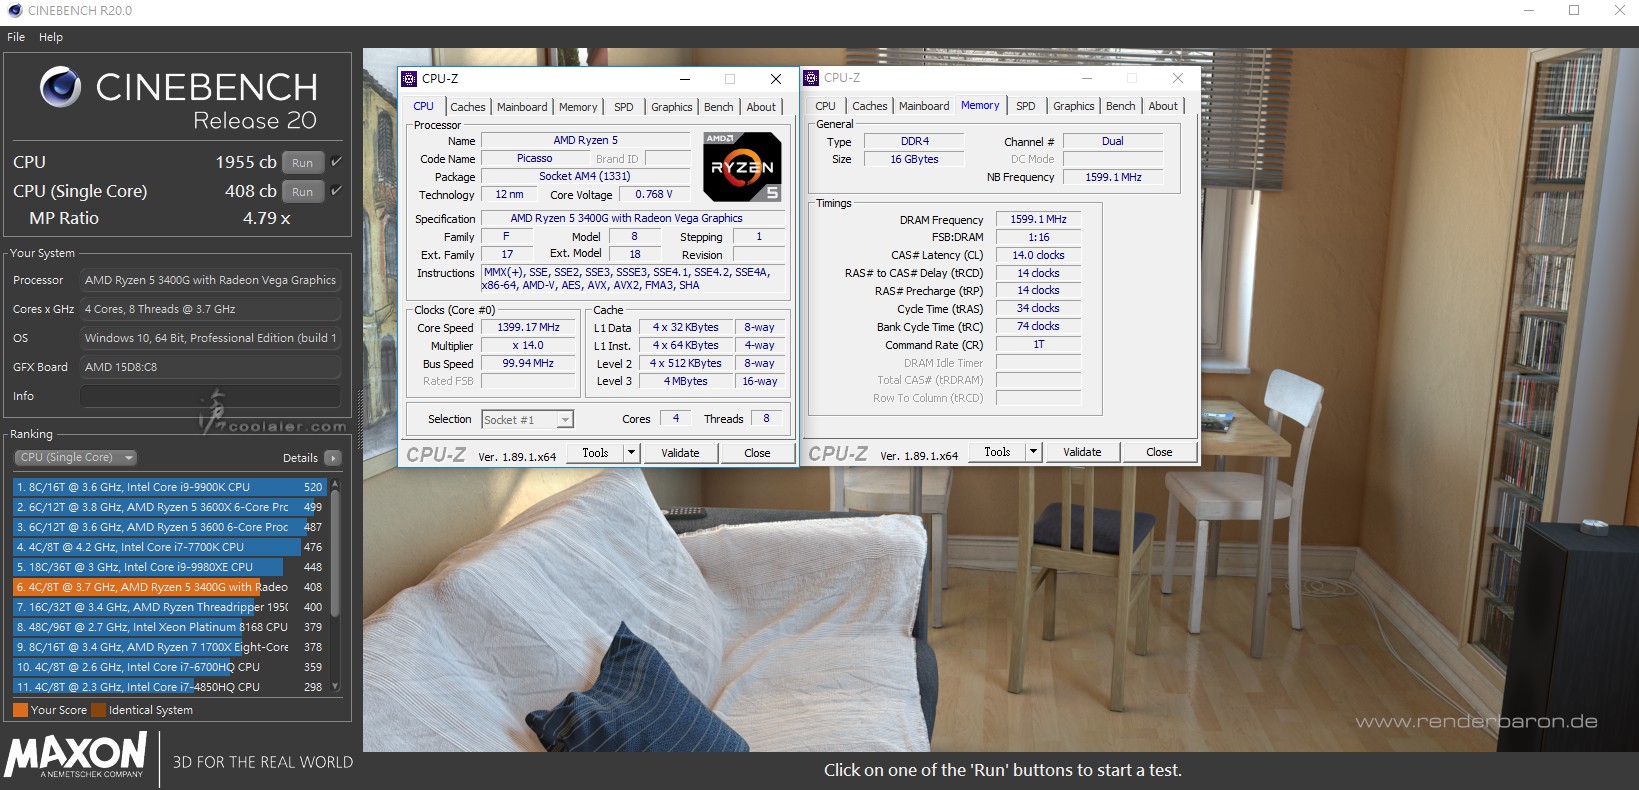Click the orange Your Score legend swatch

point(20,710)
